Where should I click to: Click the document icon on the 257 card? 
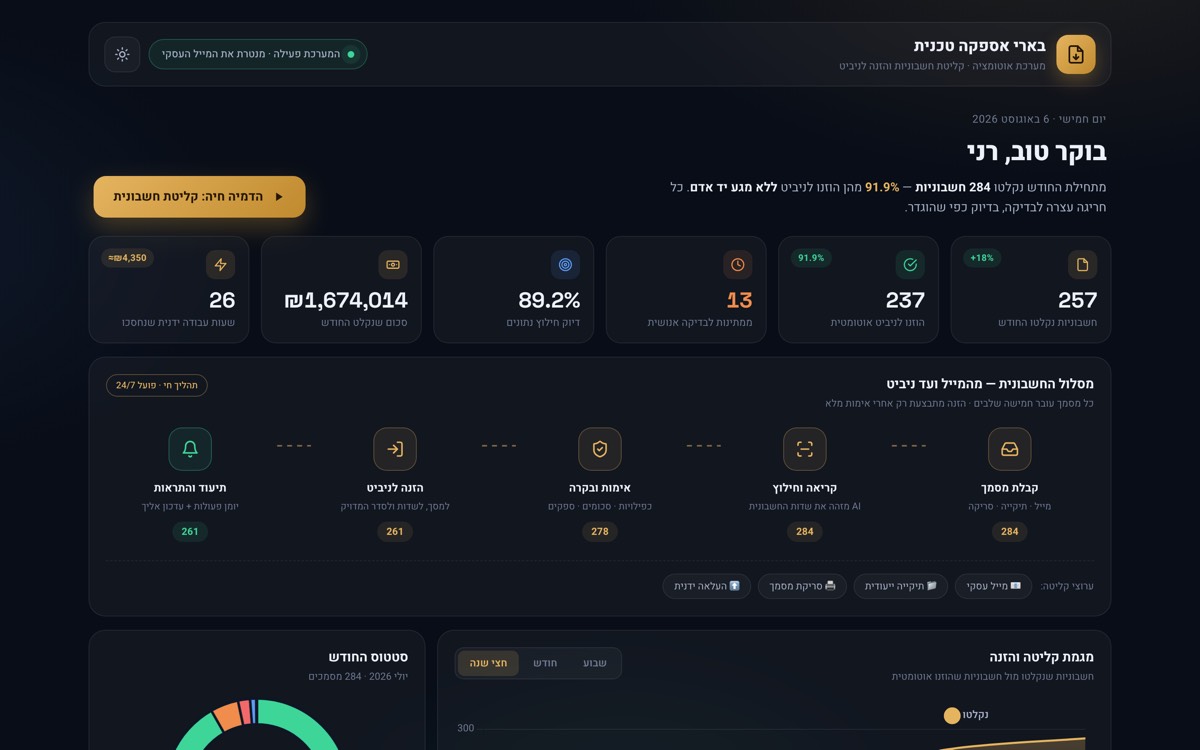1082,265
